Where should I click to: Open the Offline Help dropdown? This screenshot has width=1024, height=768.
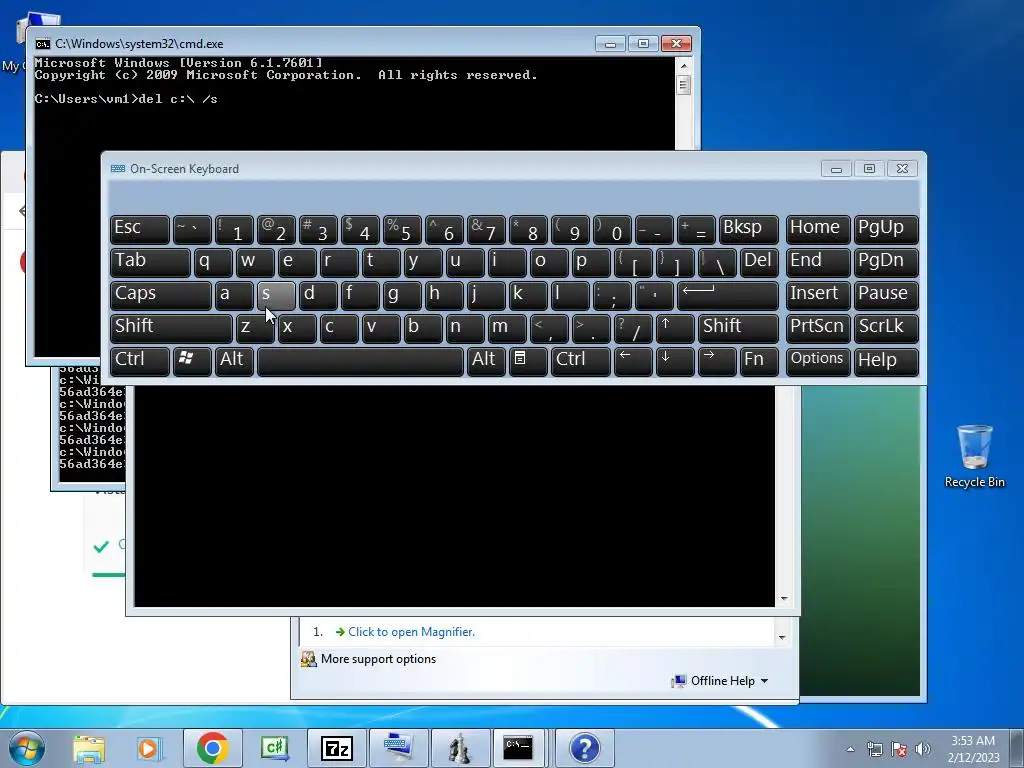click(721, 680)
